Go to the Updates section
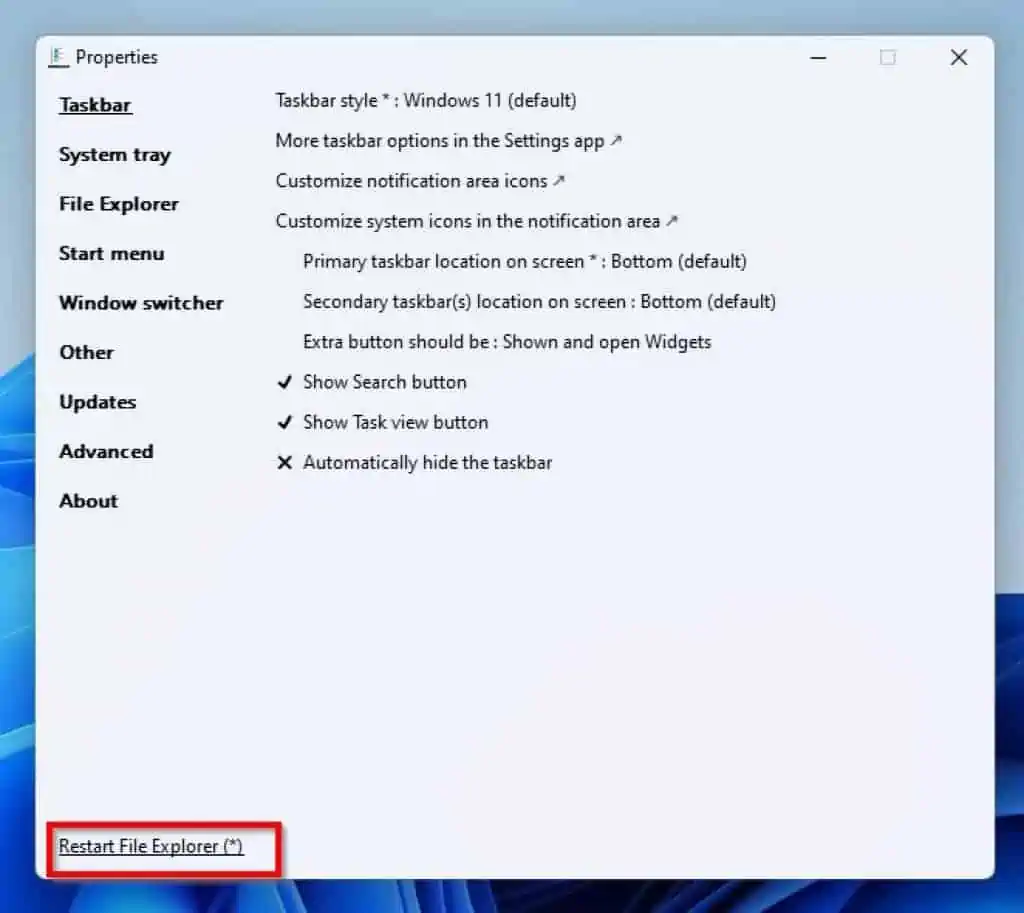 [x=97, y=402]
